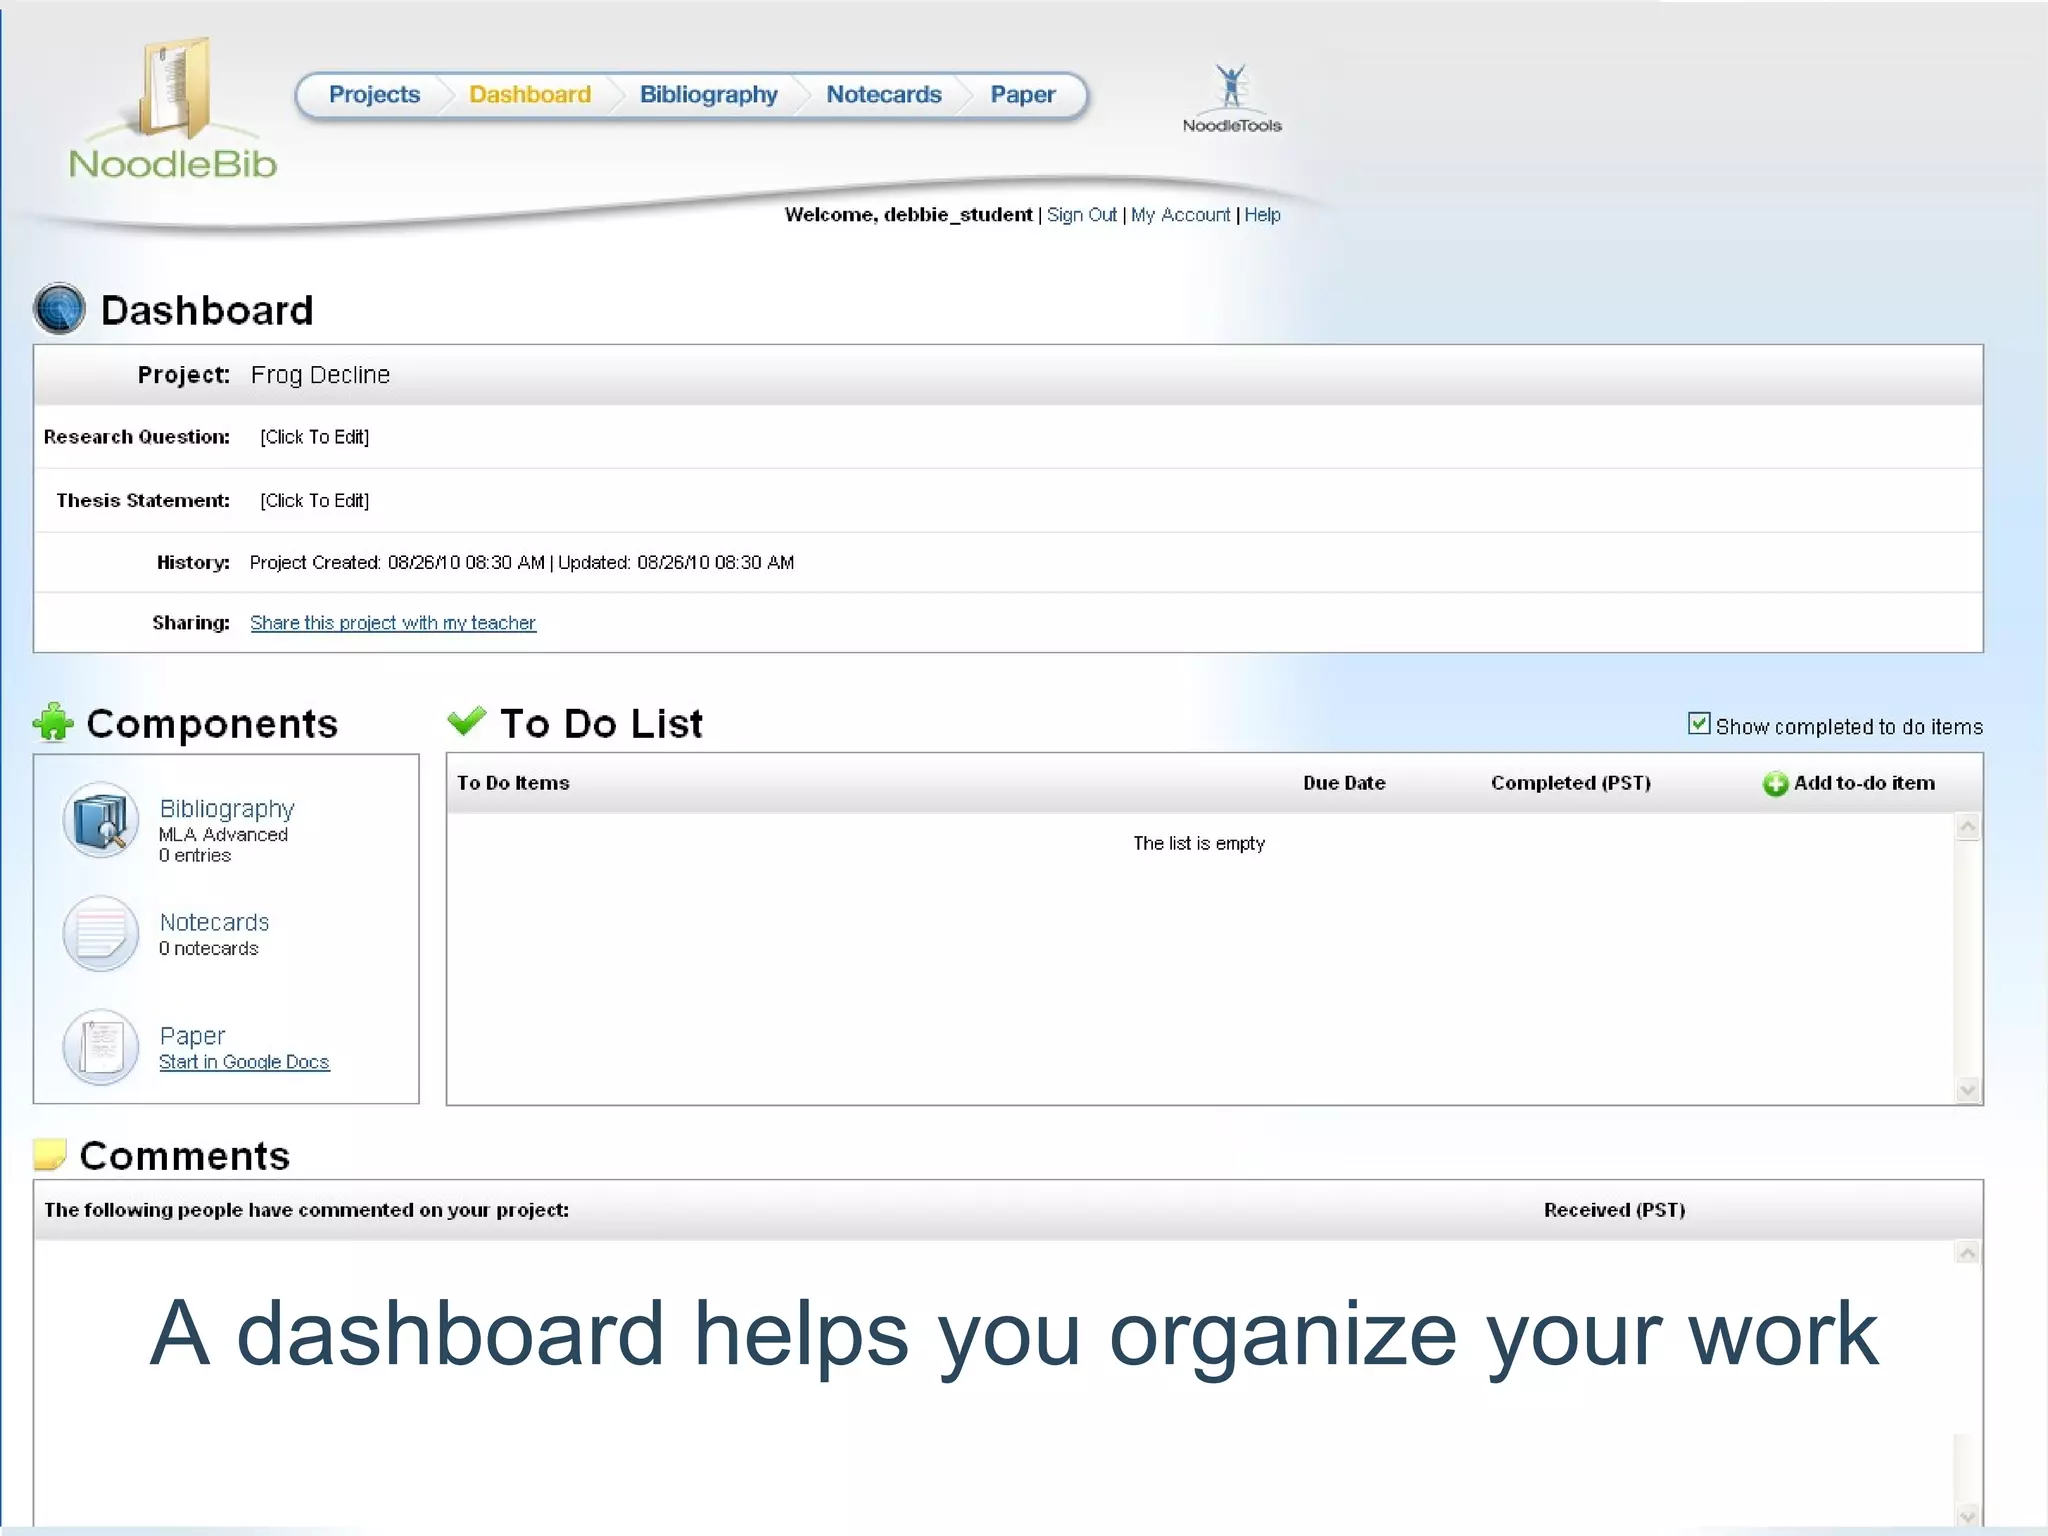Viewport: 2048px width, 1536px height.
Task: Click the '0 notecards' count text
Action: pyautogui.click(x=208, y=948)
